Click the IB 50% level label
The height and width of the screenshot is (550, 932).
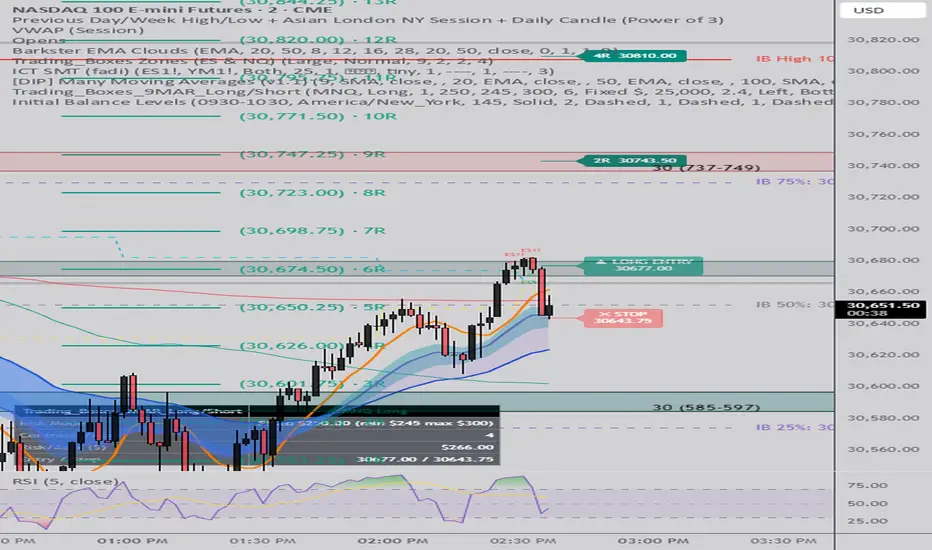click(x=795, y=304)
